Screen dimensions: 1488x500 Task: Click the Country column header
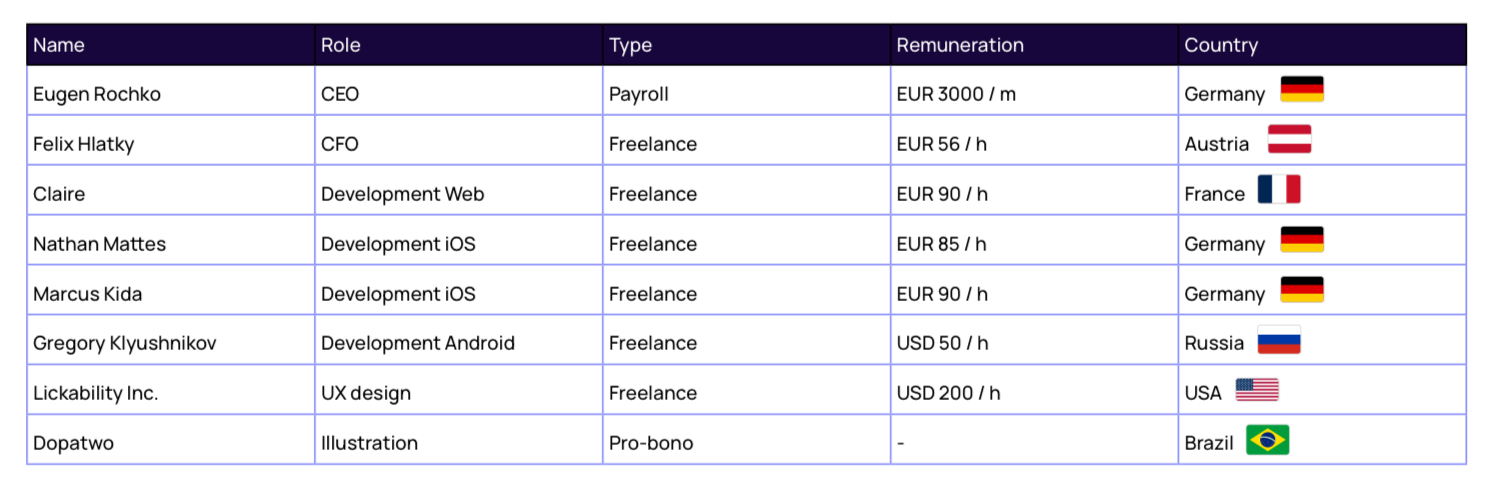point(1221,45)
